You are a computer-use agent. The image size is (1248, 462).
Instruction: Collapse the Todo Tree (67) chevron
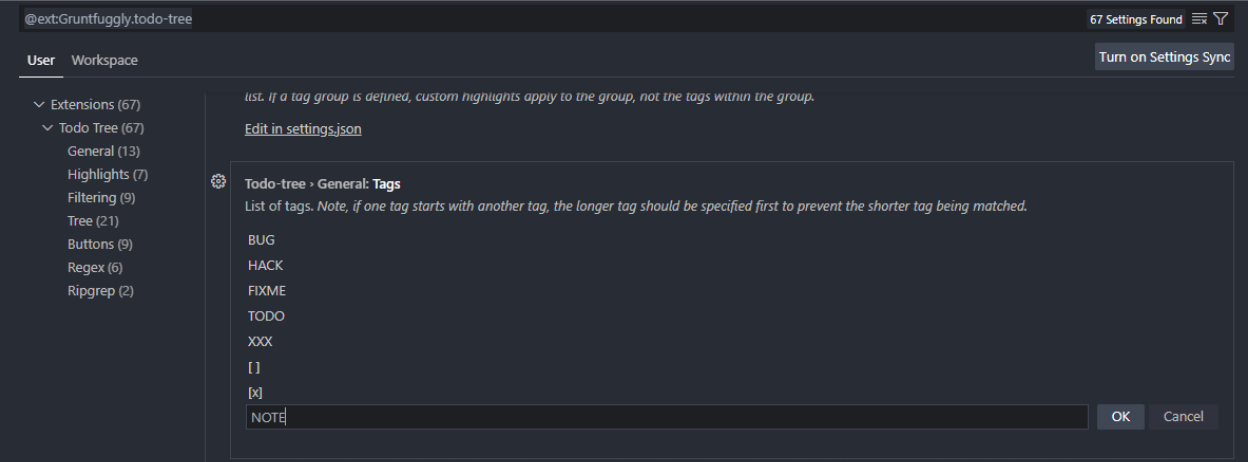point(47,128)
